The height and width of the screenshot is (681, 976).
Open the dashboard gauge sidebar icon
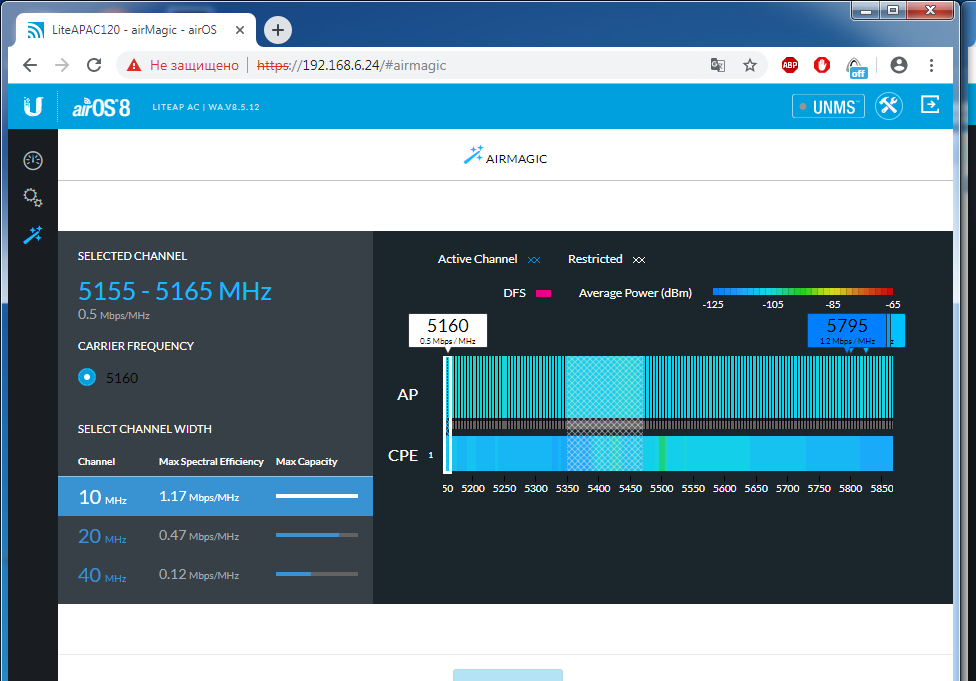33,161
